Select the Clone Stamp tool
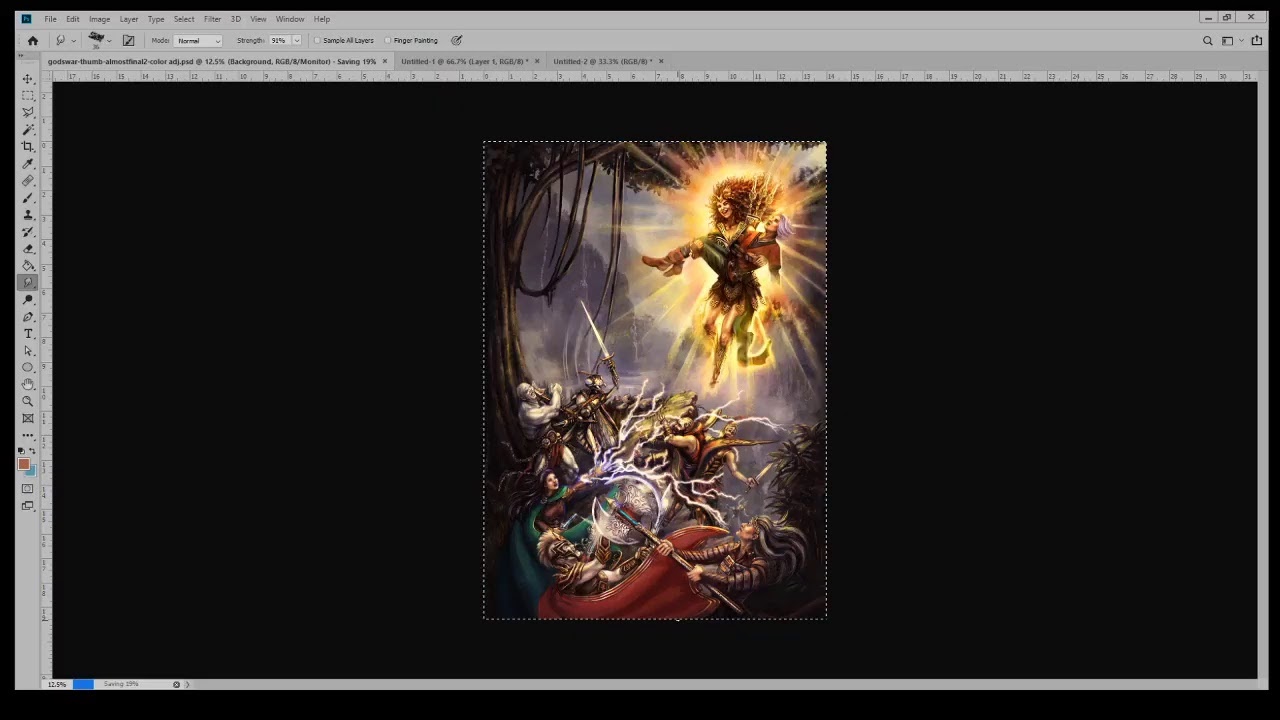This screenshot has height=720, width=1280. [x=28, y=215]
